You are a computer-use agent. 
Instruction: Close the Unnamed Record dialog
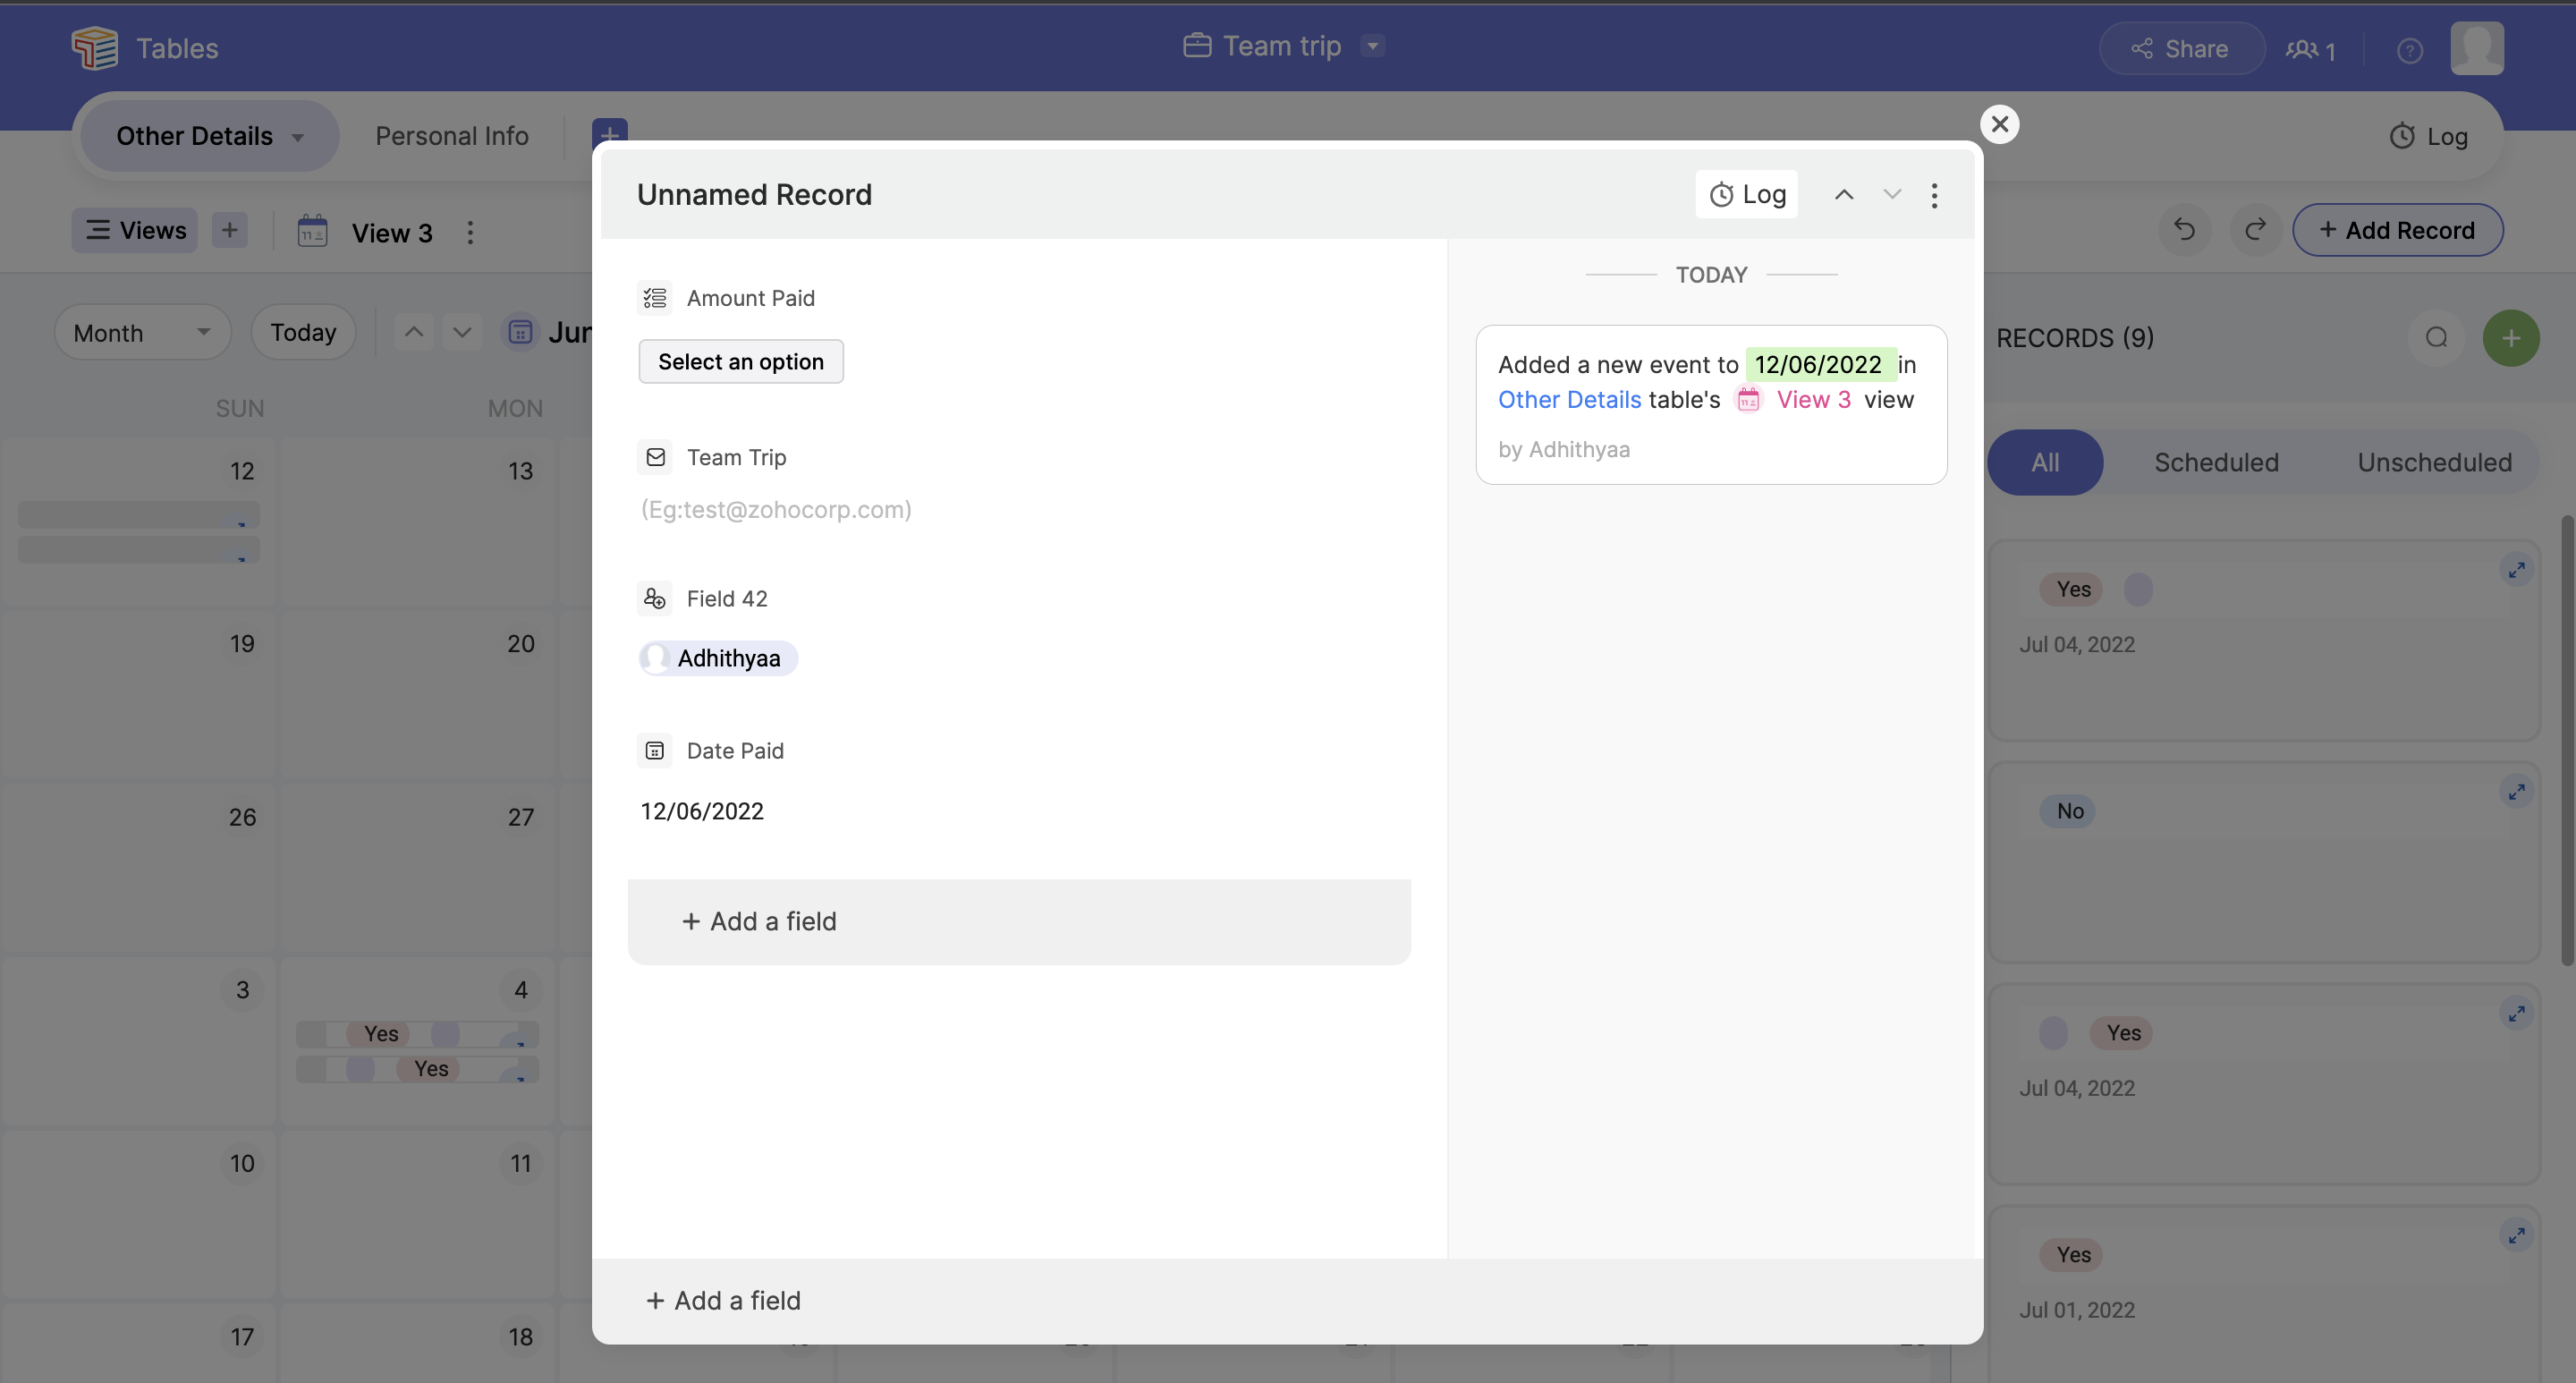point(1999,124)
